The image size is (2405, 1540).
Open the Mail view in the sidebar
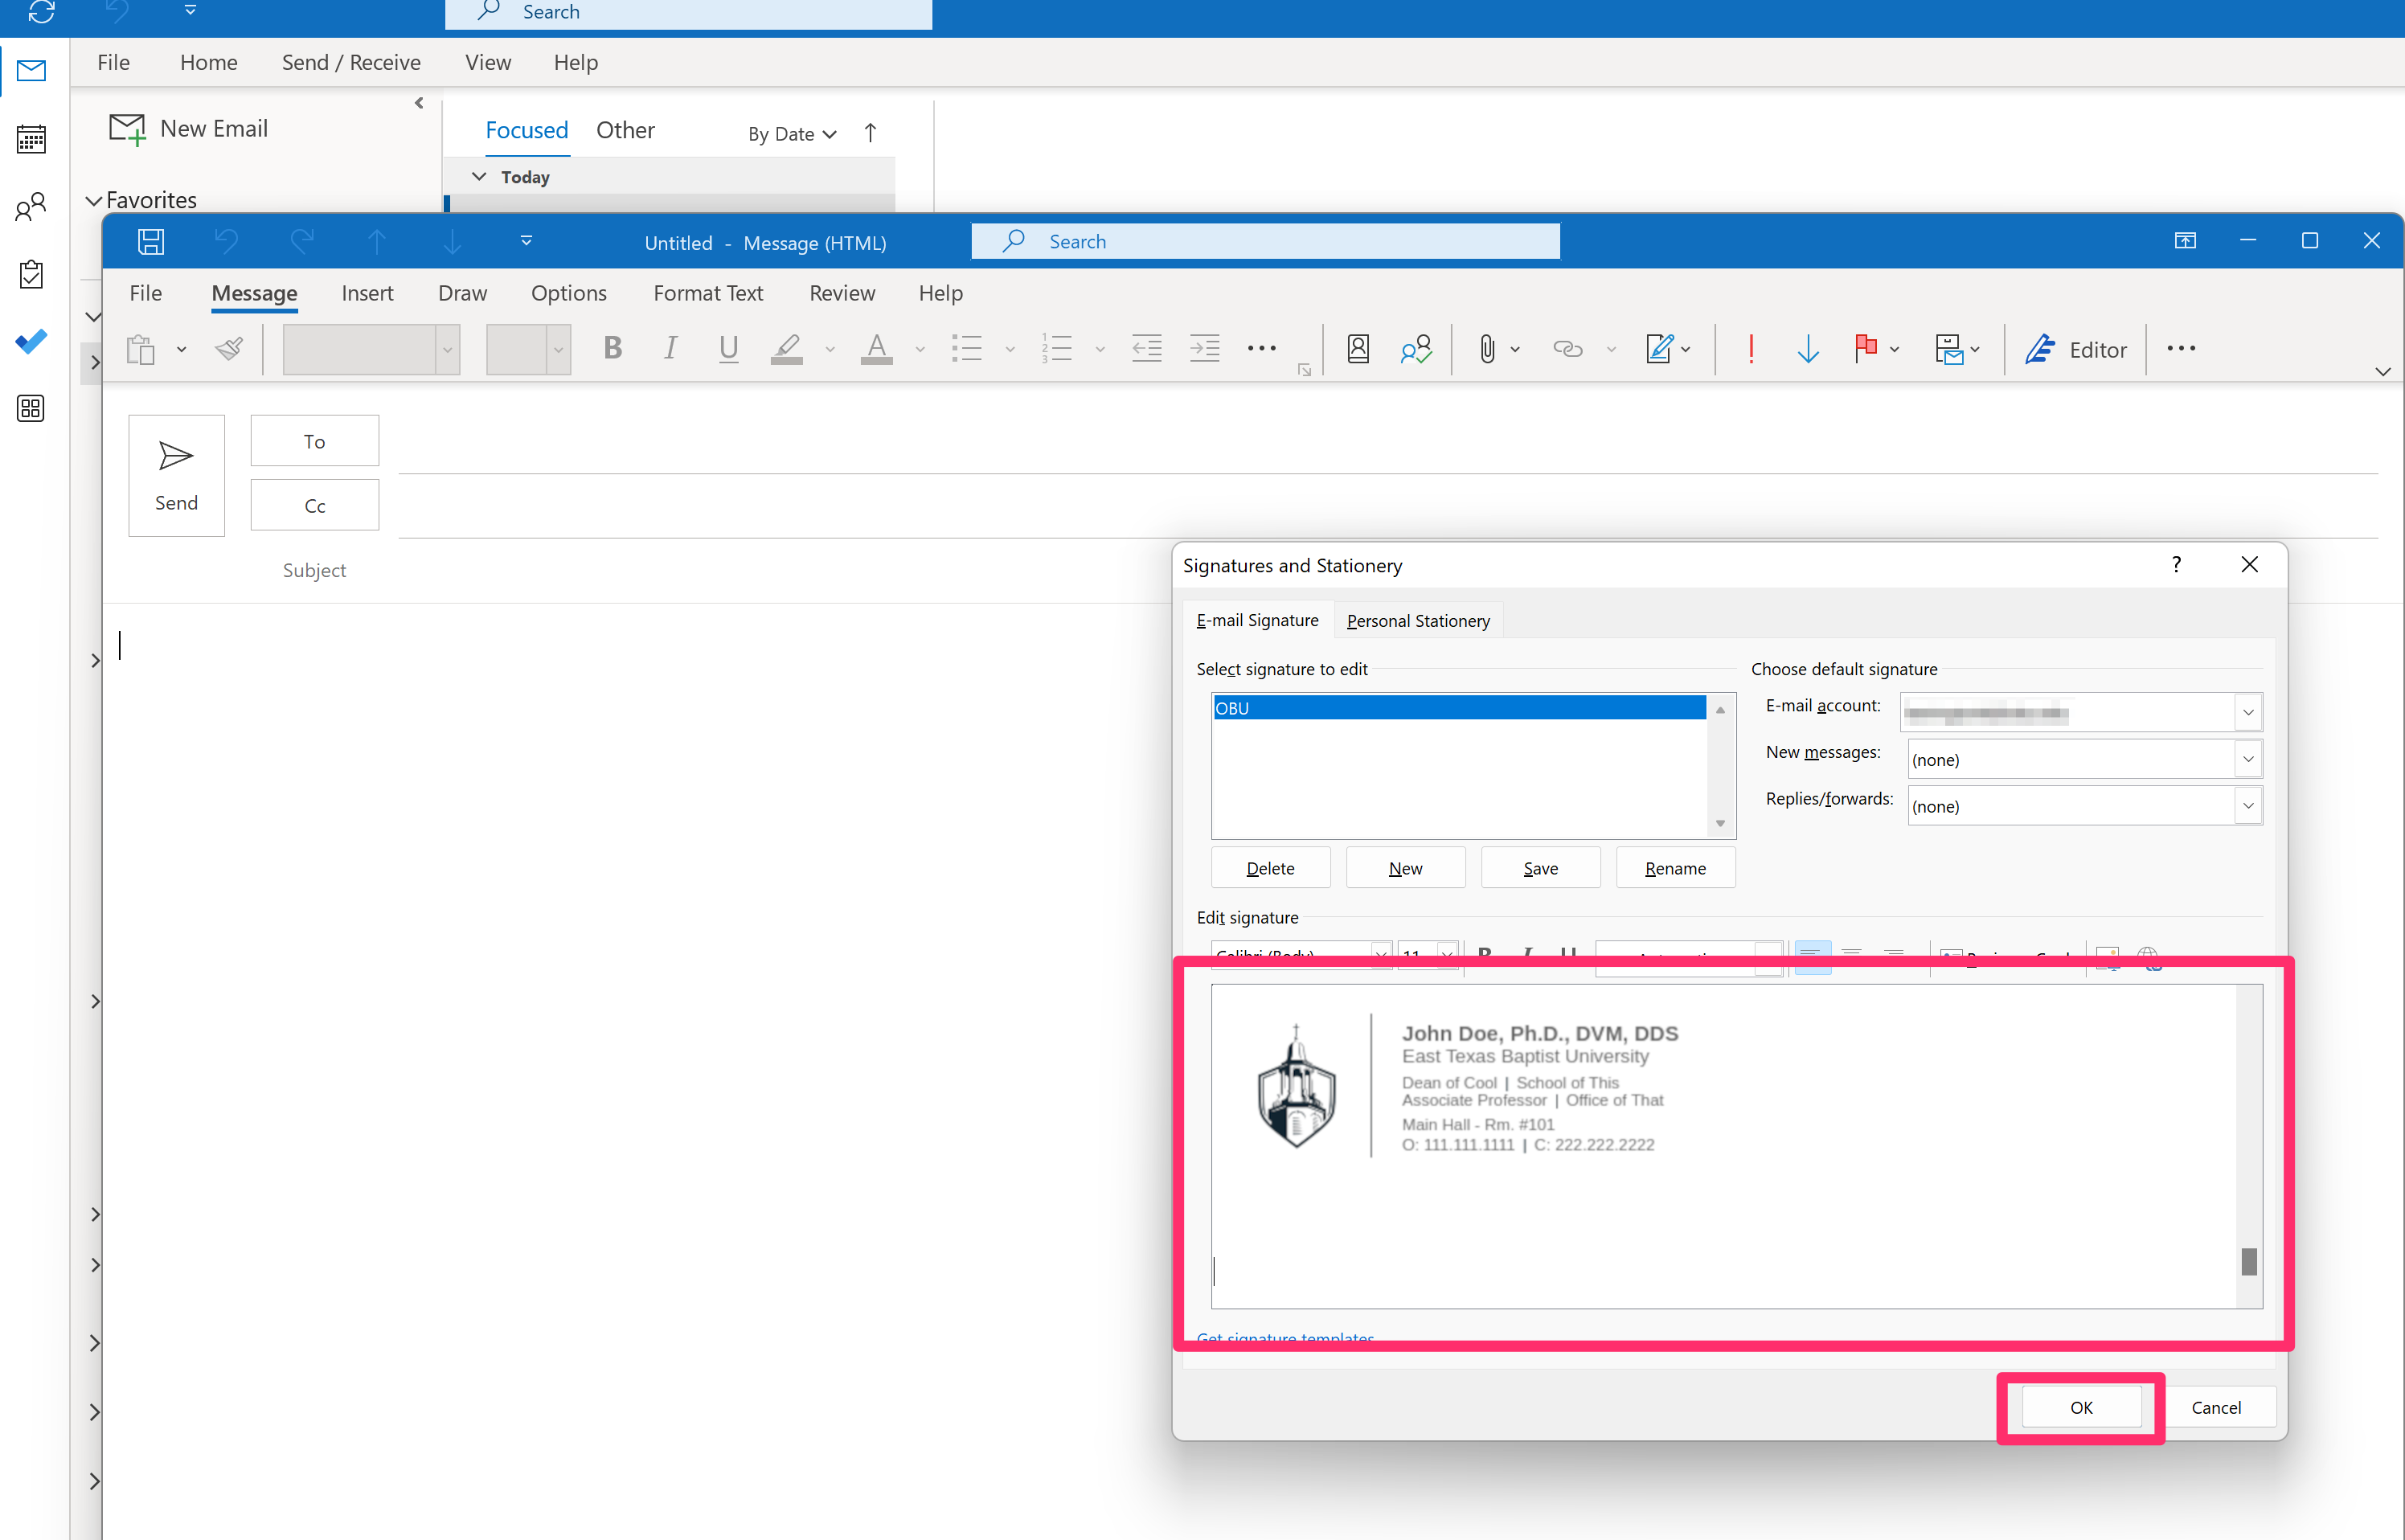pos(31,71)
